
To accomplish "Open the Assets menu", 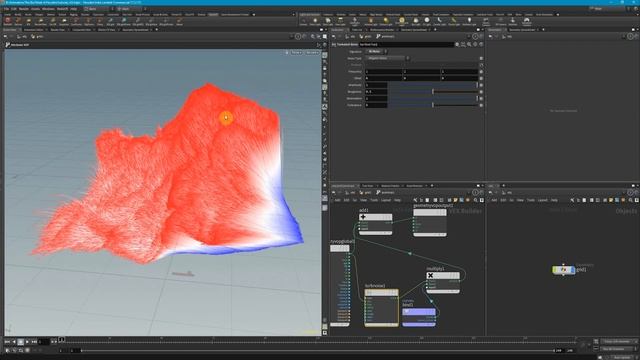I will pos(36,9).
